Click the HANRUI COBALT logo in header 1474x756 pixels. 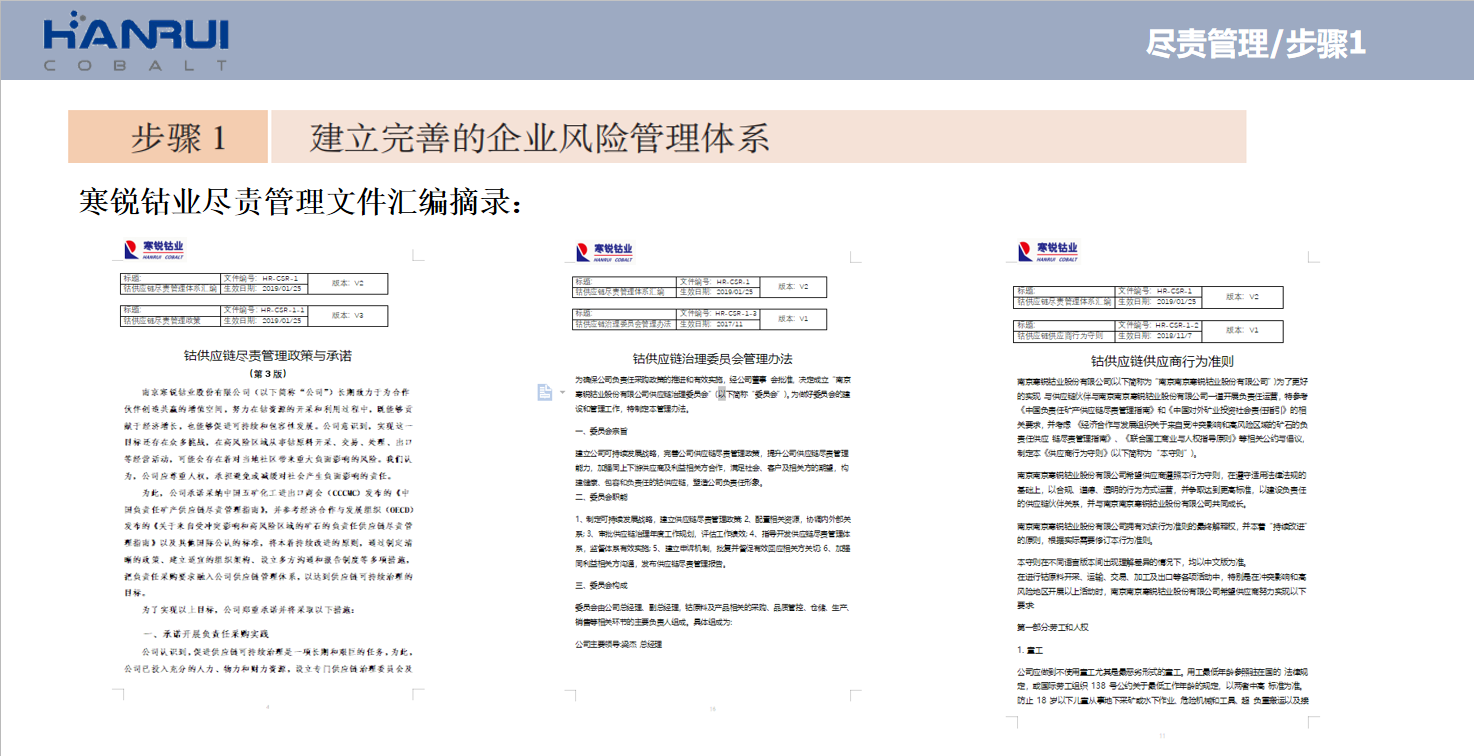(137, 43)
